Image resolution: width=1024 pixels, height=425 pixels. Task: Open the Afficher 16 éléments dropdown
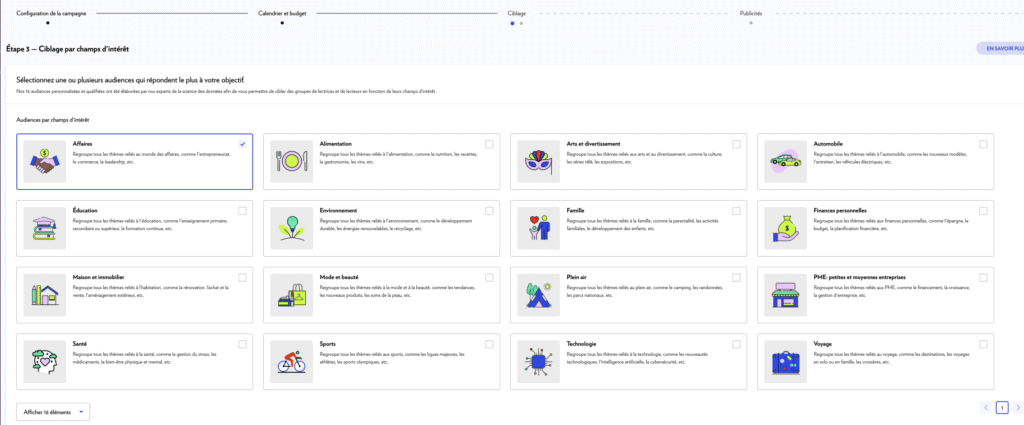tap(53, 411)
